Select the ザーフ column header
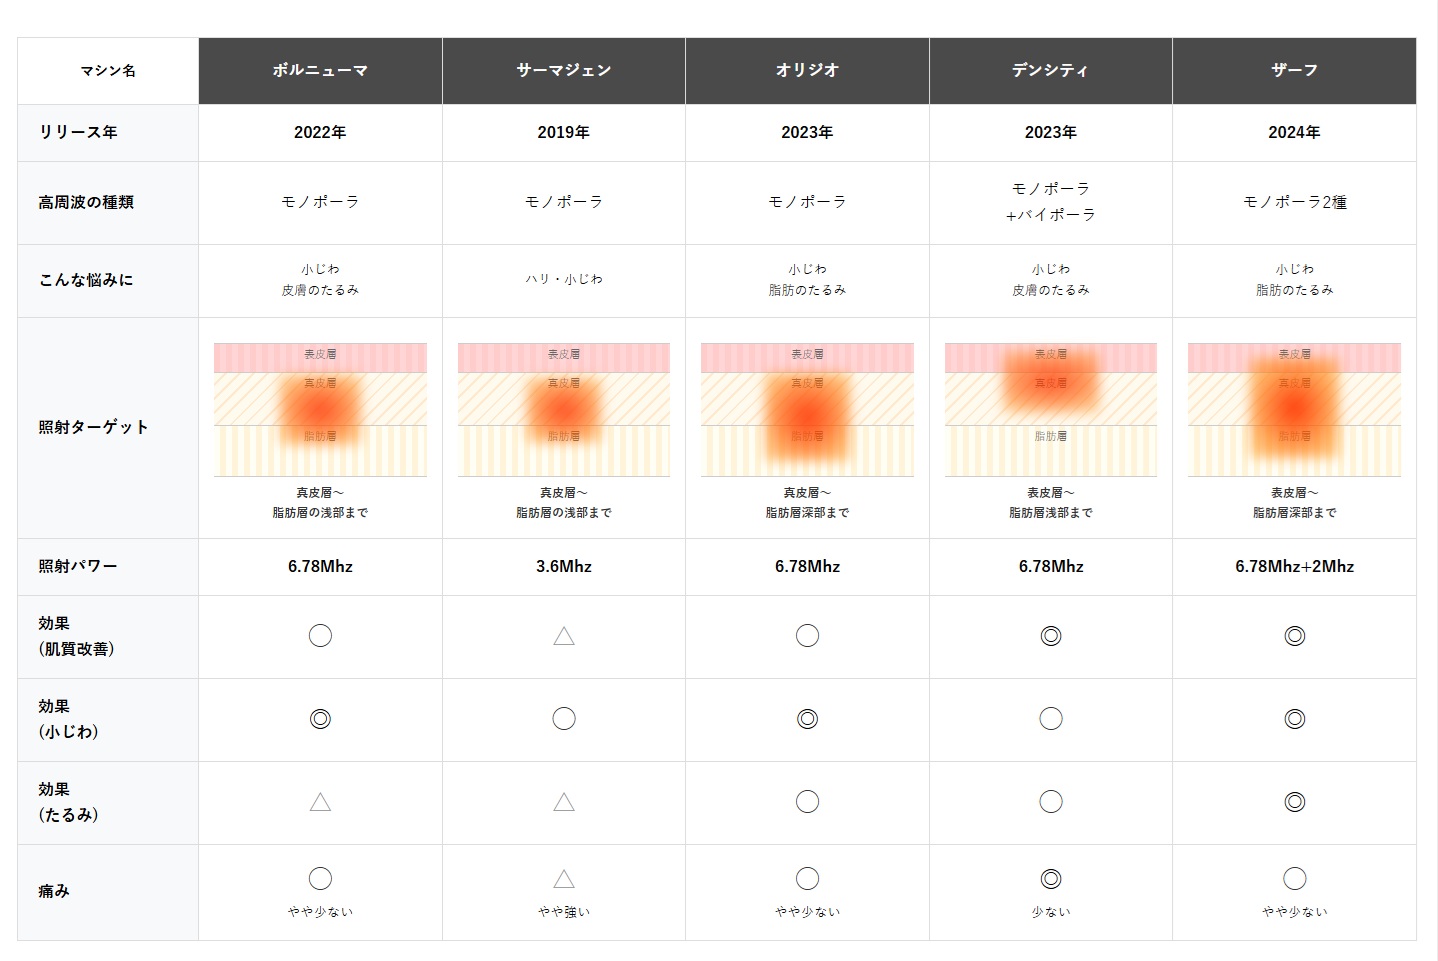 tap(1294, 70)
